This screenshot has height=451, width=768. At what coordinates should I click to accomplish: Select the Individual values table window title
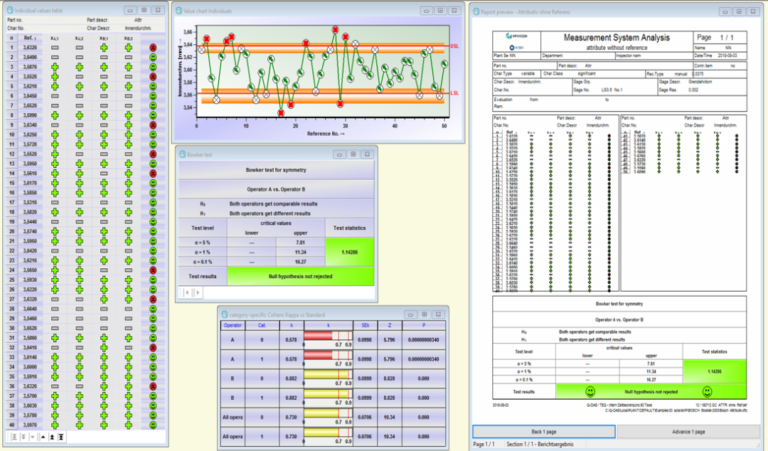pos(39,10)
